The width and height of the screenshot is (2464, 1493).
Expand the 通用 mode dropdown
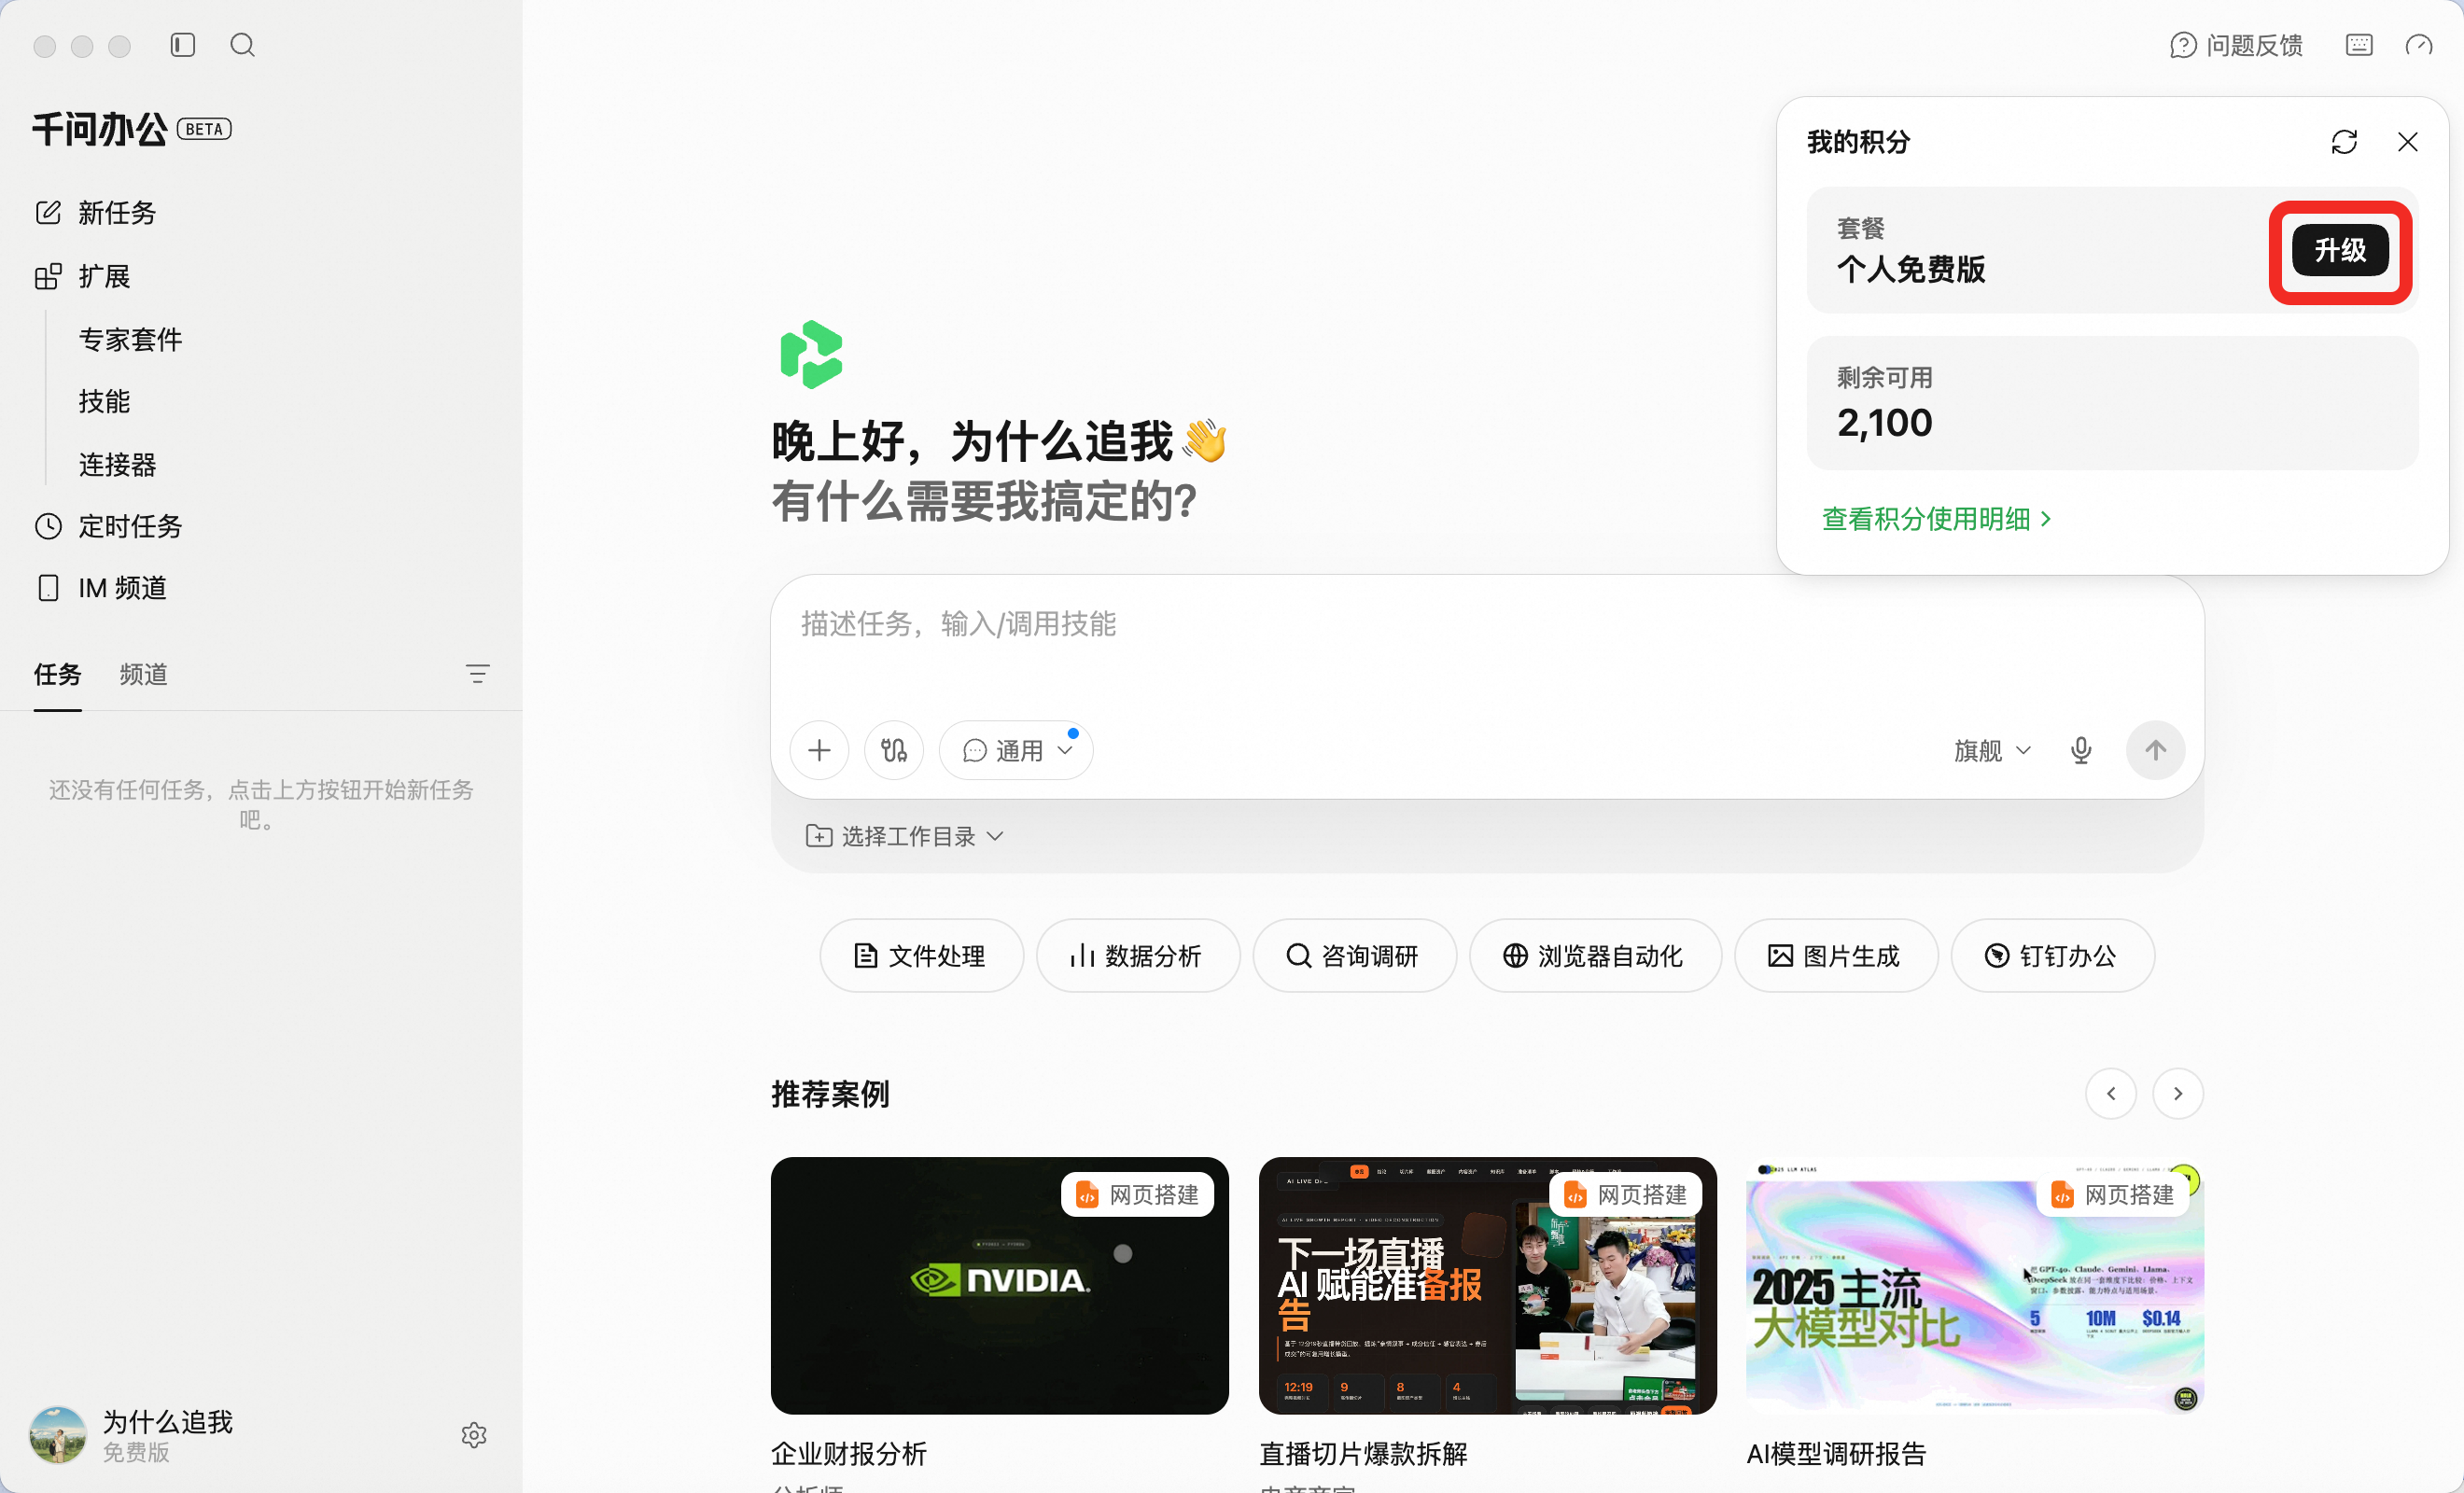click(x=1016, y=750)
